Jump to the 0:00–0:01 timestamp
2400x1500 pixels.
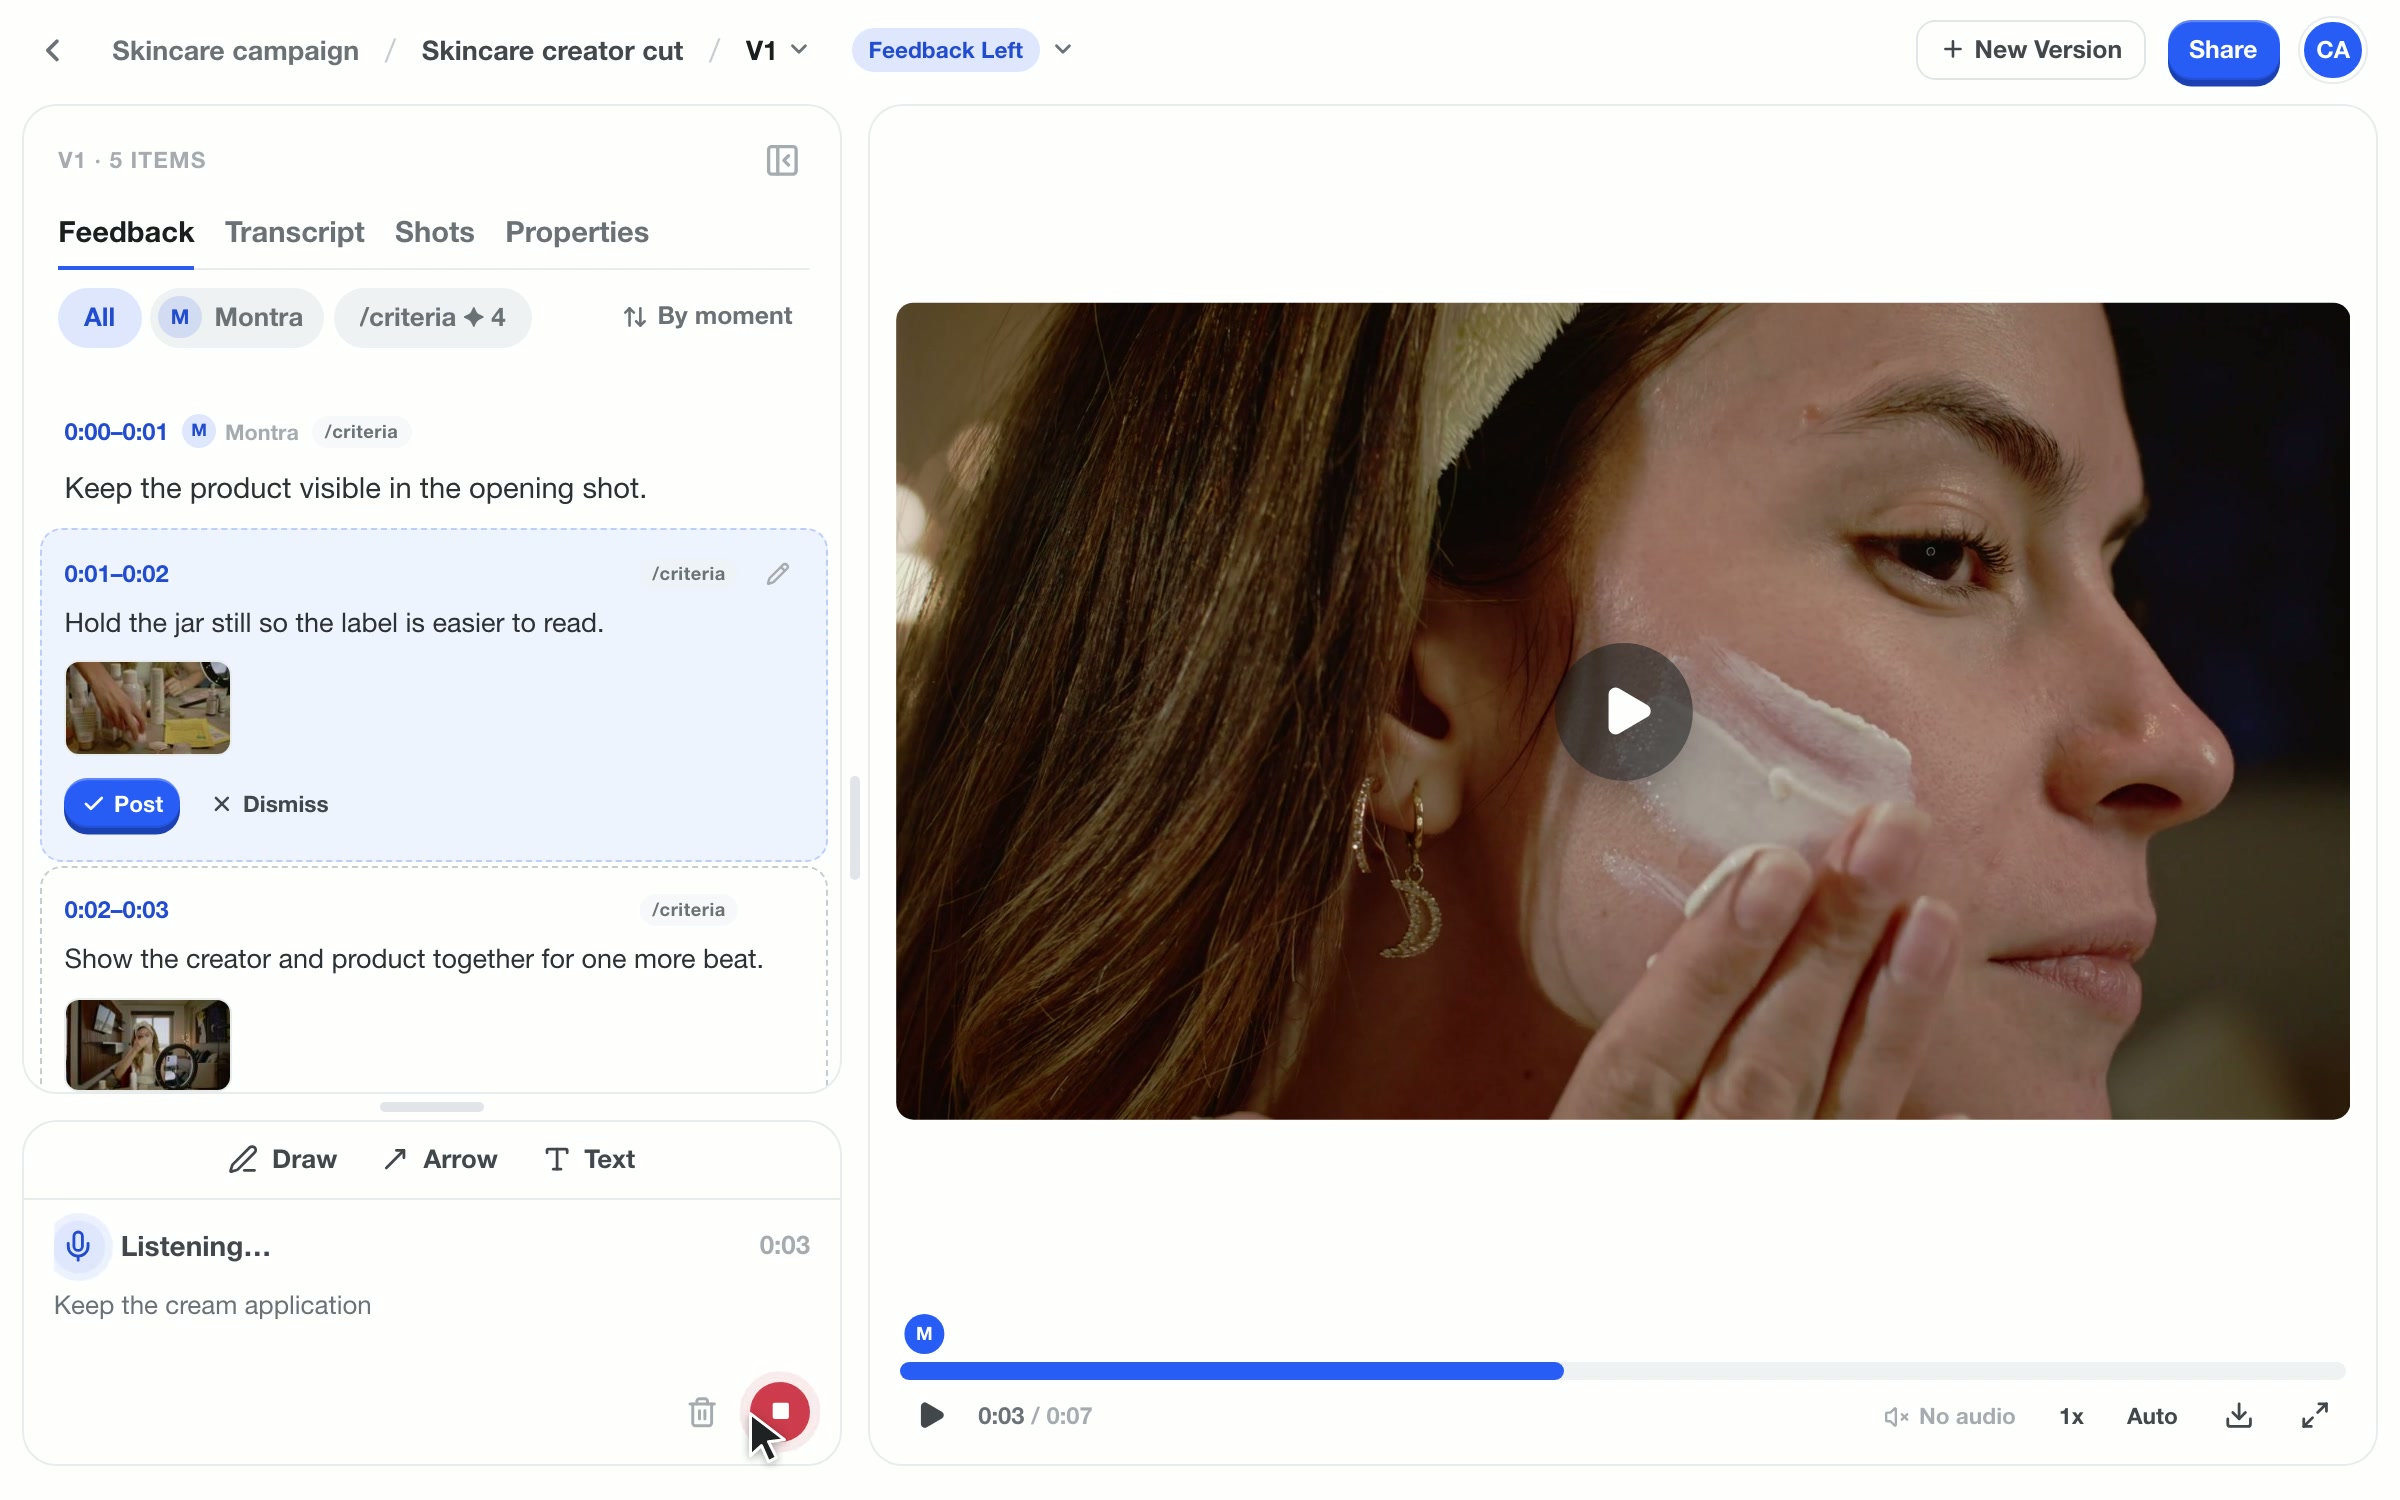pyautogui.click(x=115, y=432)
